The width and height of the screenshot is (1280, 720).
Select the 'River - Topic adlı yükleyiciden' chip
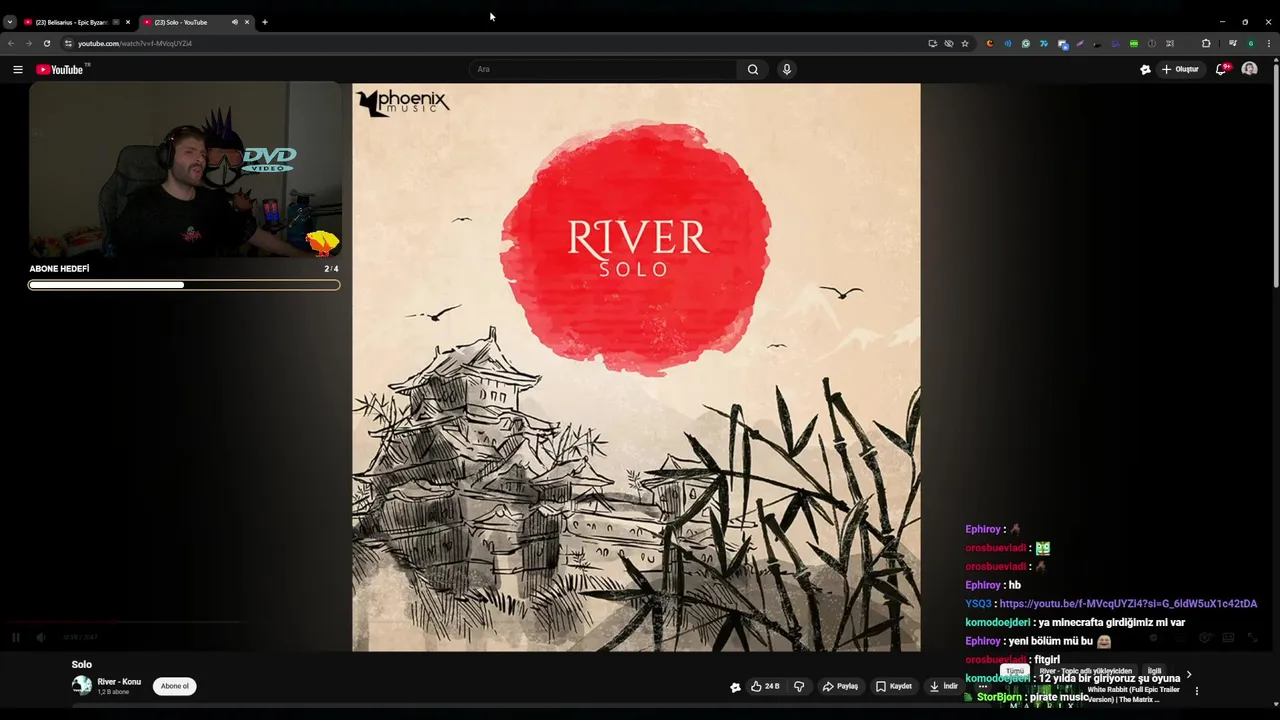point(1085,671)
